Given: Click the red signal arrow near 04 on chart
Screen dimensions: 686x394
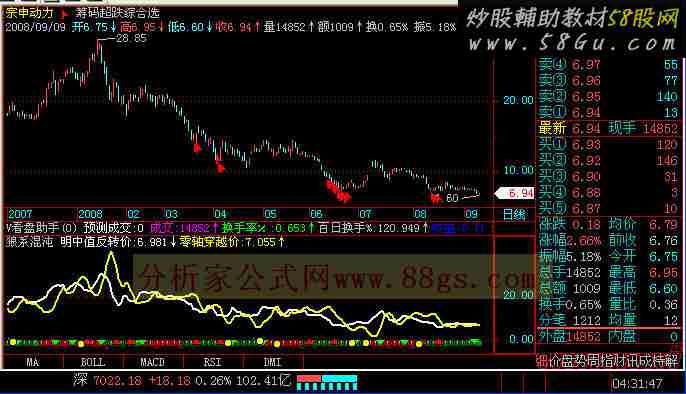Looking at the screenshot, I should 220,167.
